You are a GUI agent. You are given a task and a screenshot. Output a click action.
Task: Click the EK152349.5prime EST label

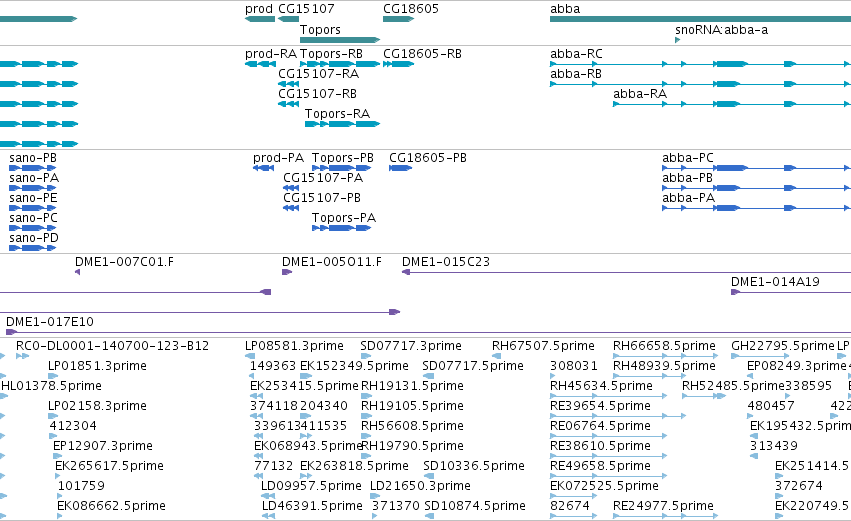click(354, 366)
